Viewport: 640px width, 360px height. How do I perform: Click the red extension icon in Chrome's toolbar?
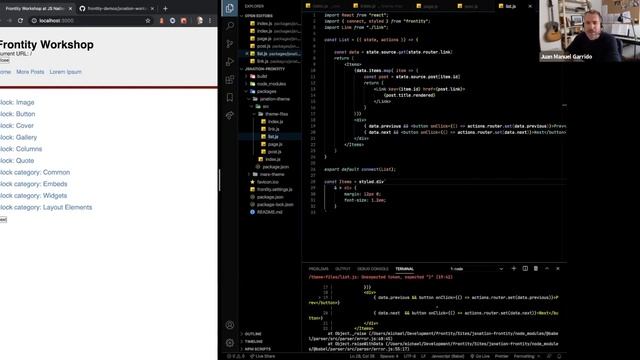coord(184,20)
